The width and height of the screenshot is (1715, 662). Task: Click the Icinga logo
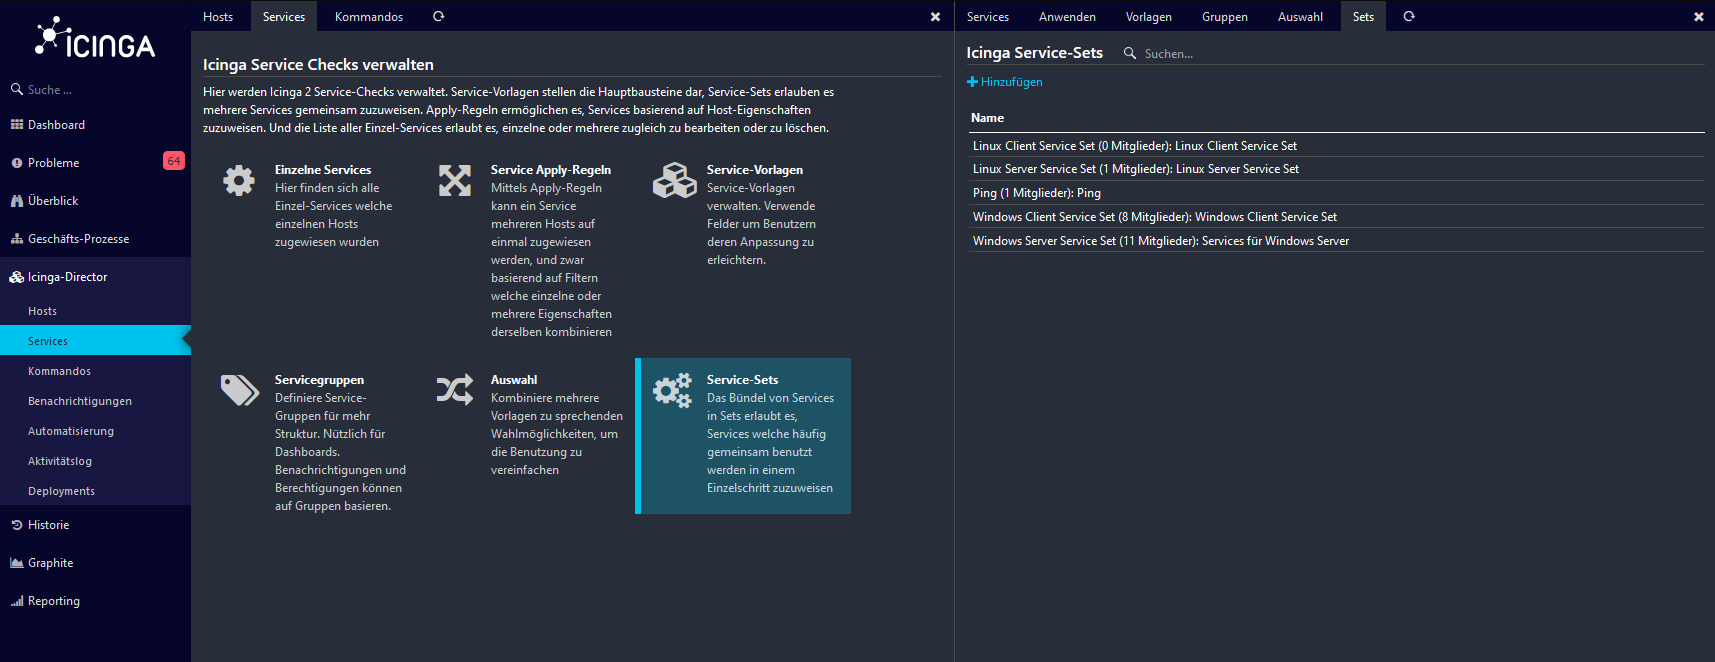pos(95,38)
